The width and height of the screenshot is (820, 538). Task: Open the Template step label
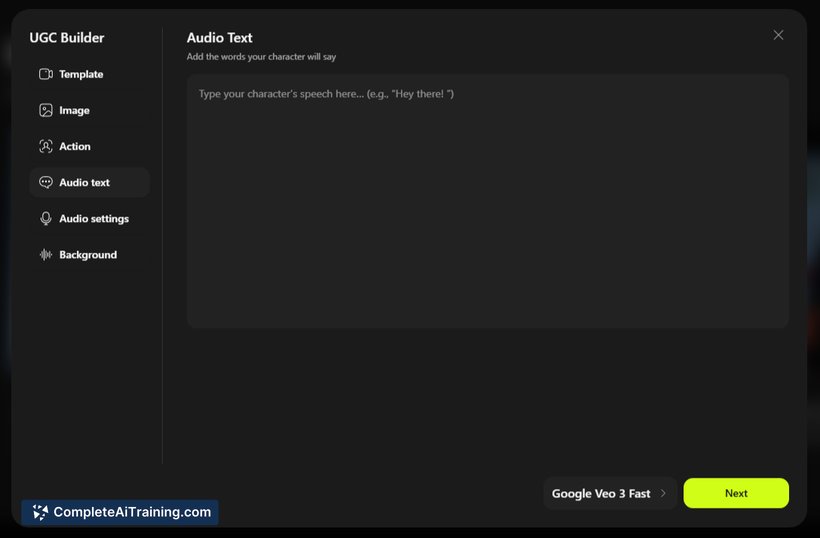click(81, 74)
